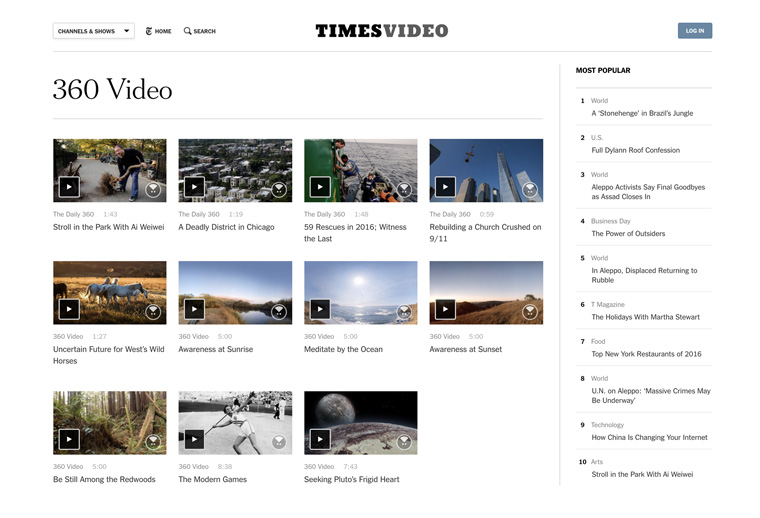
Task: Open In Aleppo, Displaced Returning link
Action: [x=644, y=275]
